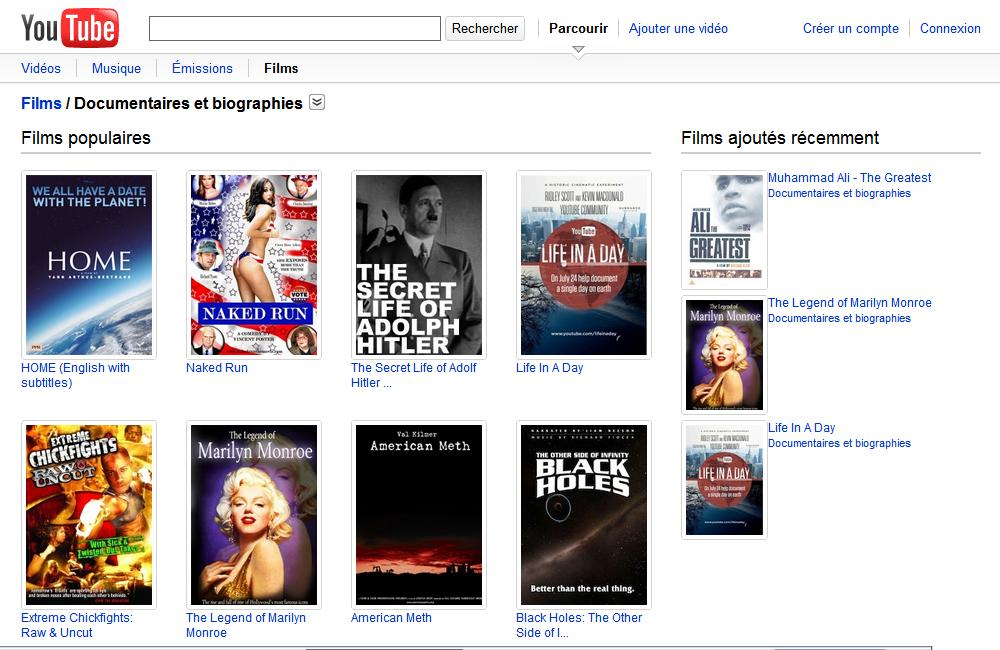Click Créer un compte link
Image resolution: width=1000 pixels, height=650 pixels.
[x=850, y=29]
